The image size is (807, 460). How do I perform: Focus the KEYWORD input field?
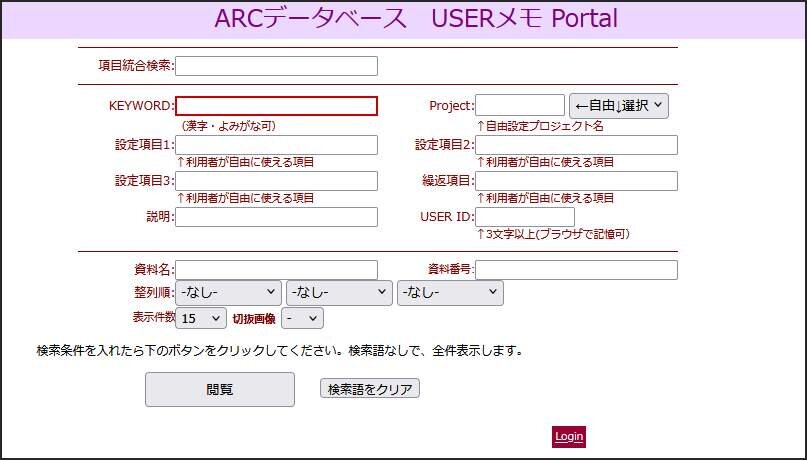[276, 106]
